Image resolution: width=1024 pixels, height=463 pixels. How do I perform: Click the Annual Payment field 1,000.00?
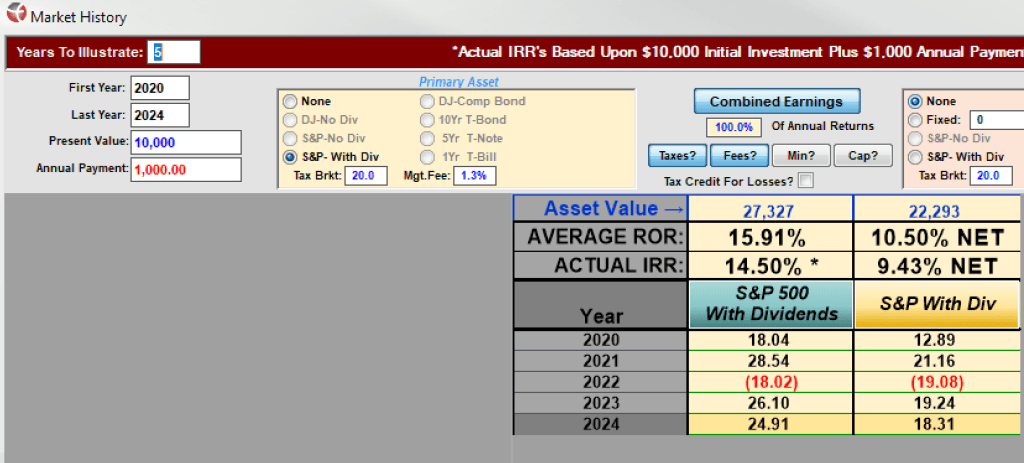(186, 170)
